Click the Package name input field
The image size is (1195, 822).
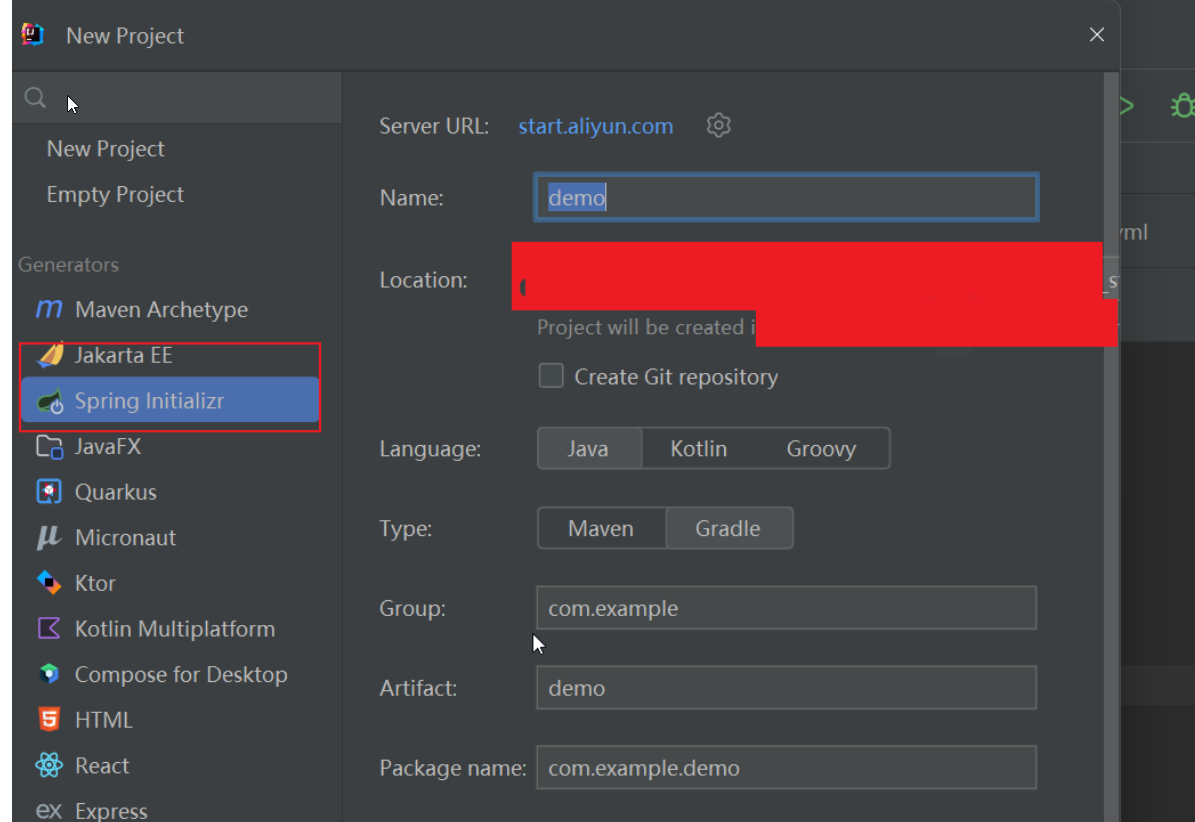(786, 767)
